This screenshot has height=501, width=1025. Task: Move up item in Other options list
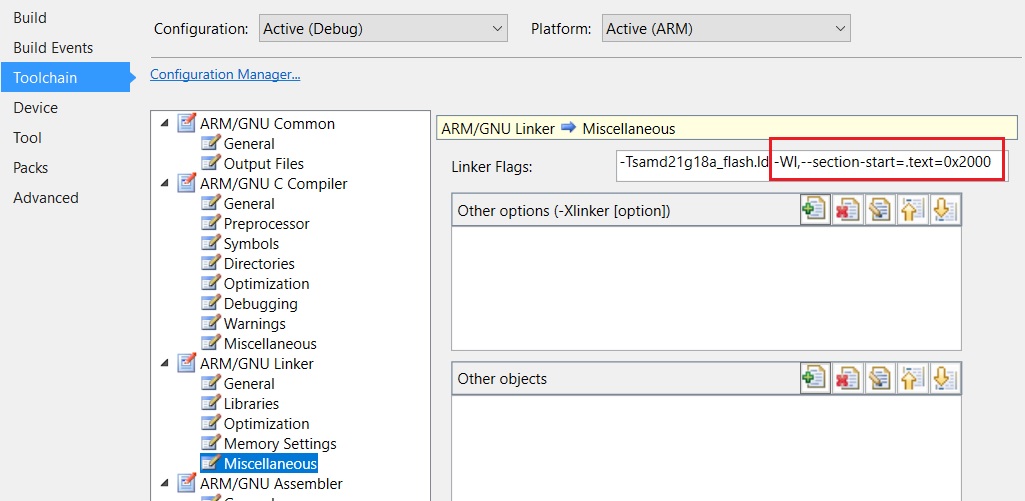tap(913, 211)
